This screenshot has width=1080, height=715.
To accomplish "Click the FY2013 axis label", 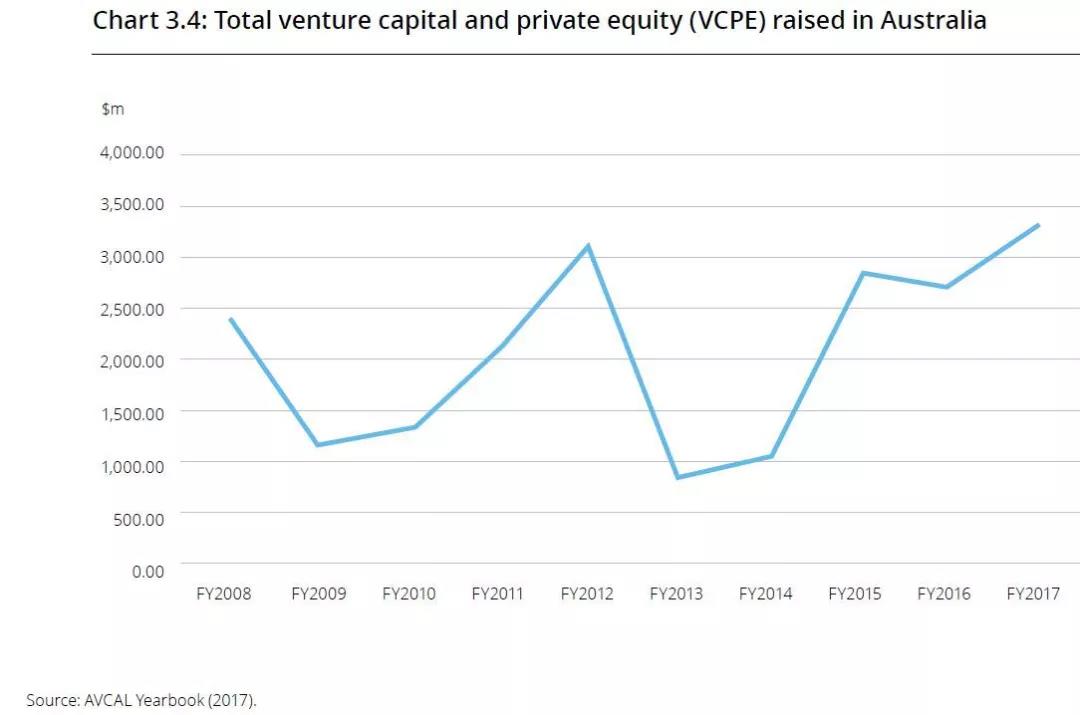I will [676, 594].
